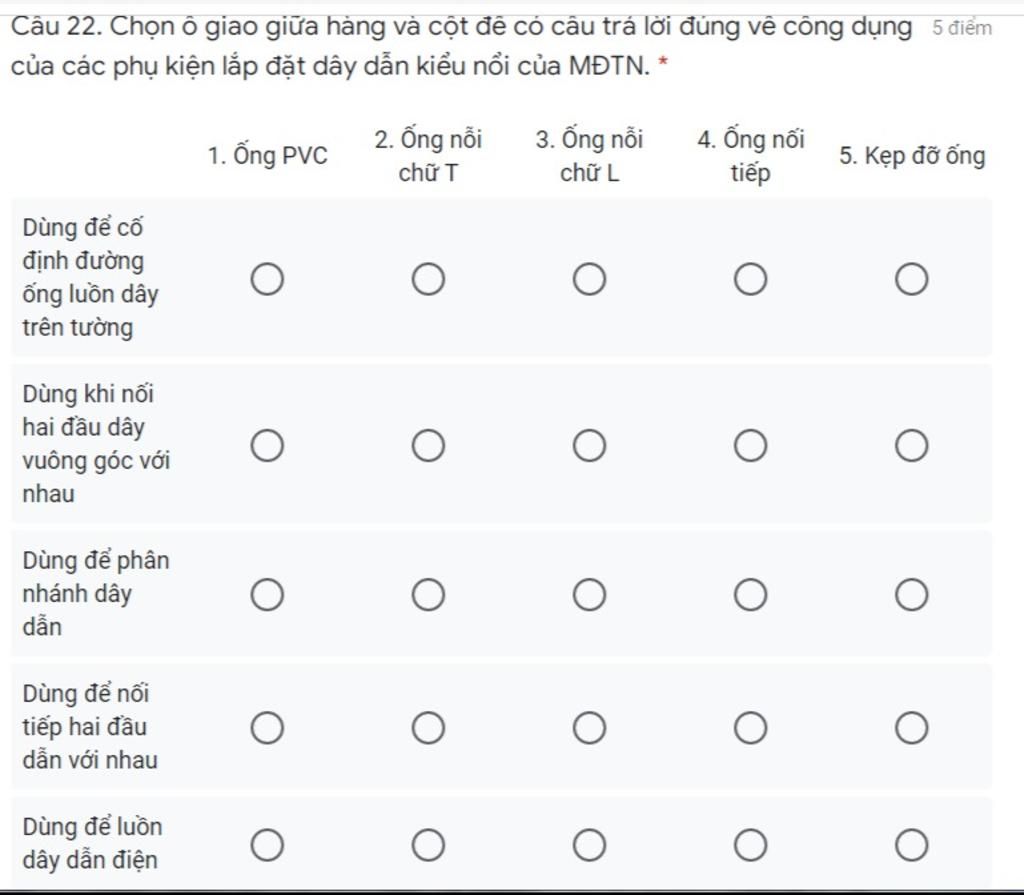Choose Ống nối chữ L for vuông góc row
This screenshot has width=1024, height=895.
pos(589,446)
